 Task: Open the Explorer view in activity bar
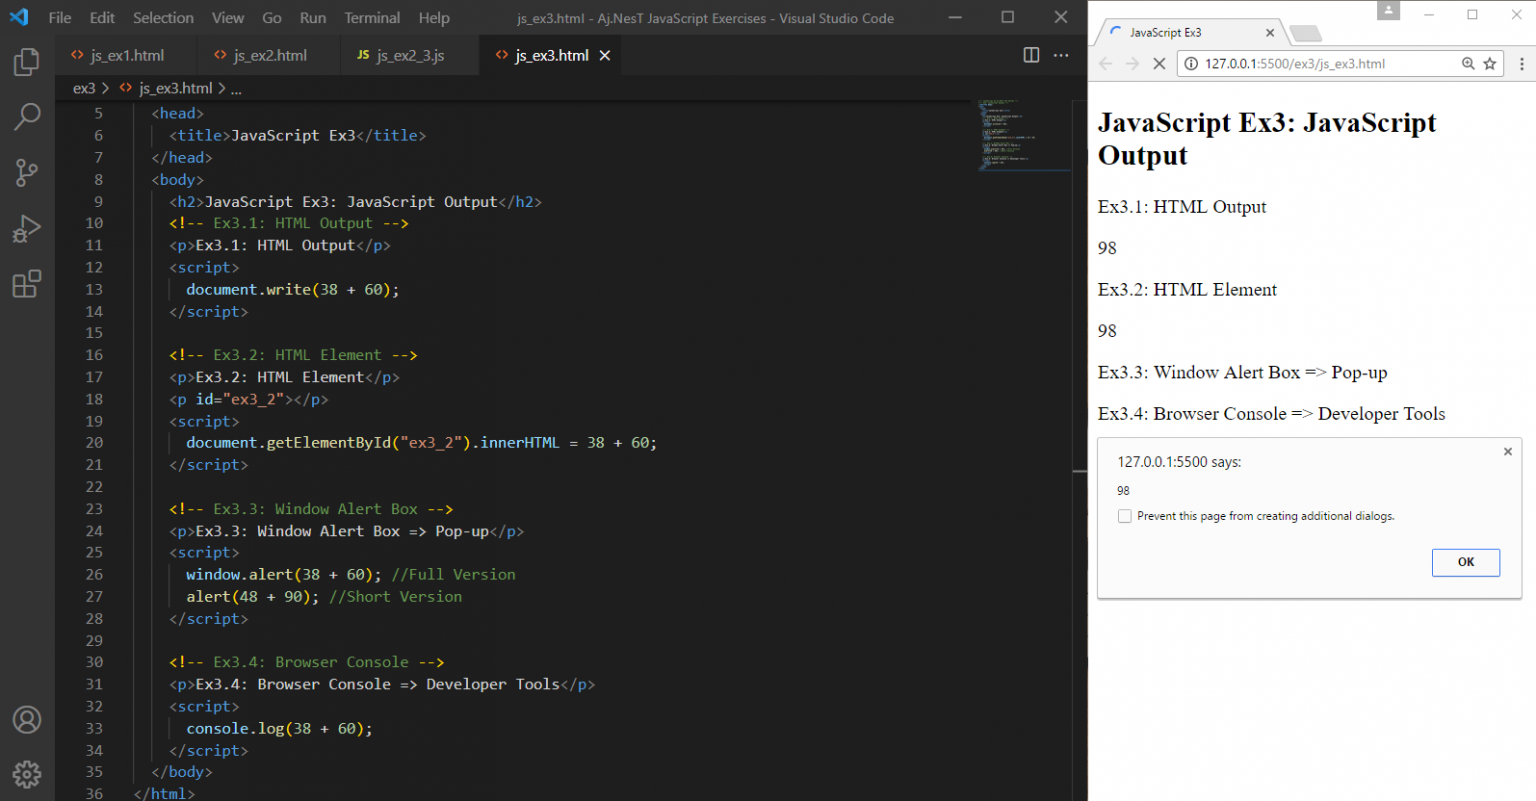tap(27, 62)
